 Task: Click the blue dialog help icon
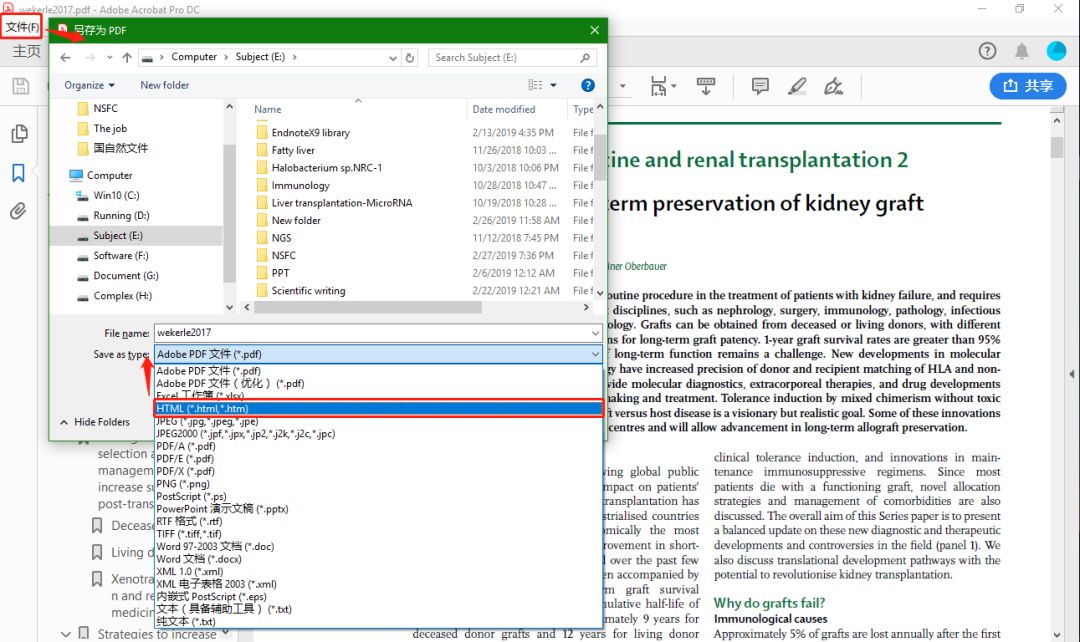(x=588, y=85)
